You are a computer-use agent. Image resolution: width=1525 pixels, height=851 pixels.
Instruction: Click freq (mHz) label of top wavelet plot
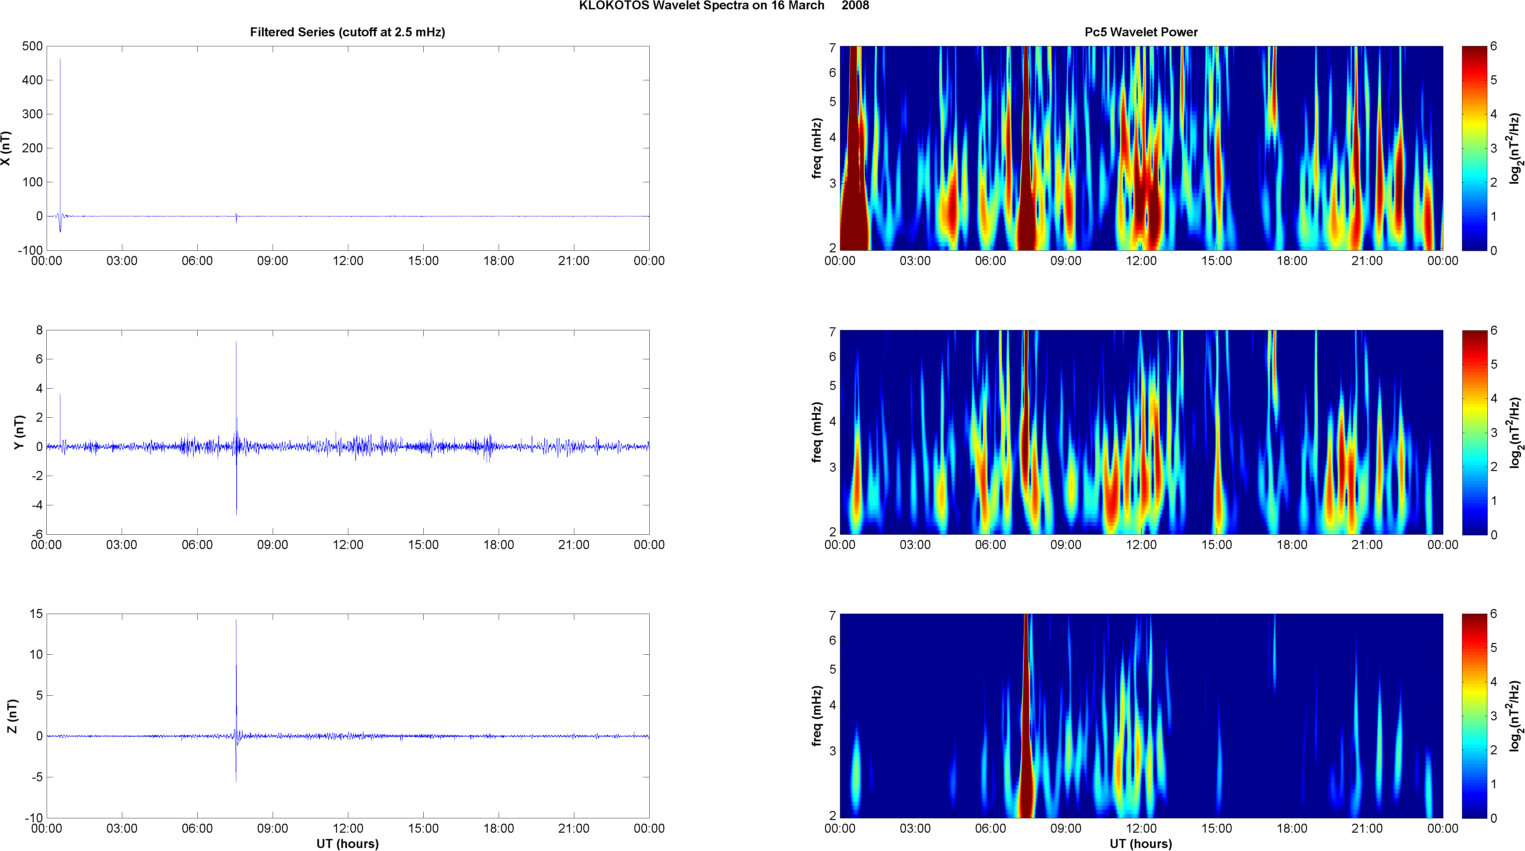pyautogui.click(x=817, y=148)
